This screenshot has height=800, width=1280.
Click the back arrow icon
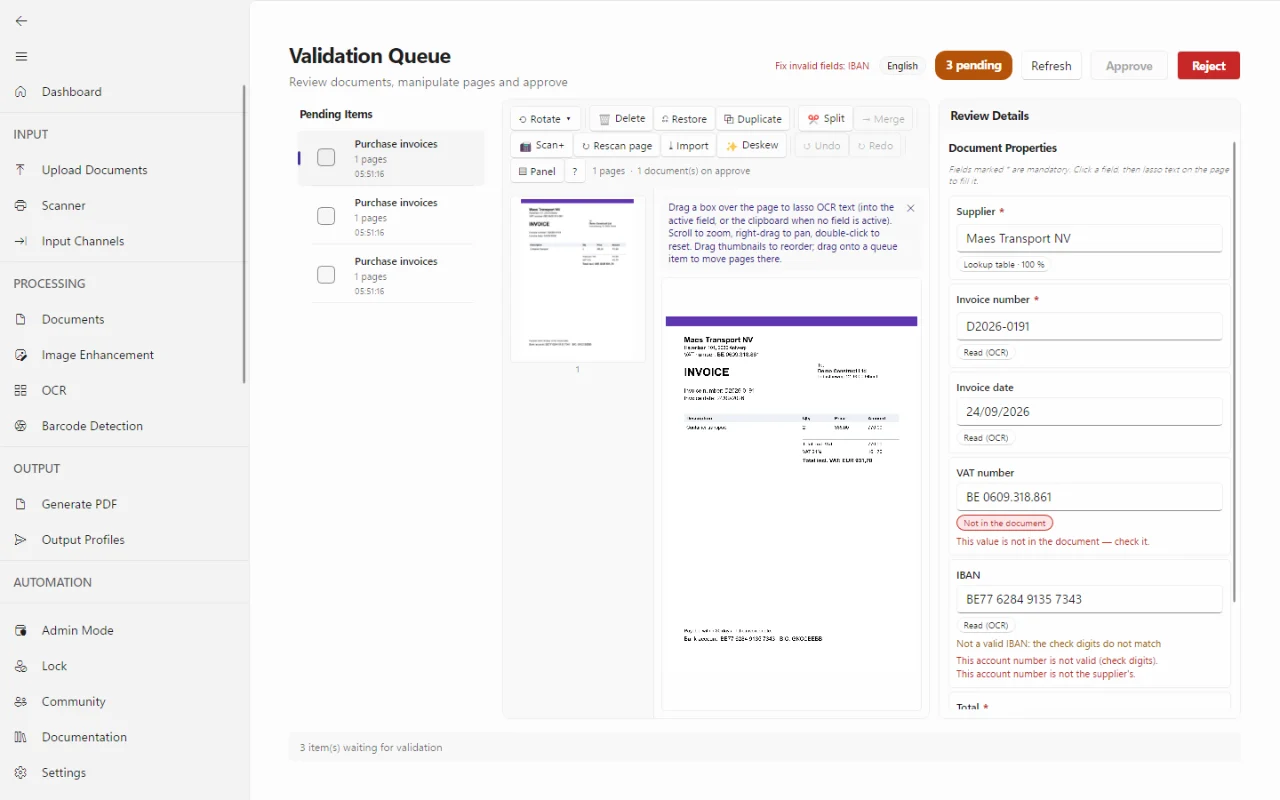pos(21,20)
